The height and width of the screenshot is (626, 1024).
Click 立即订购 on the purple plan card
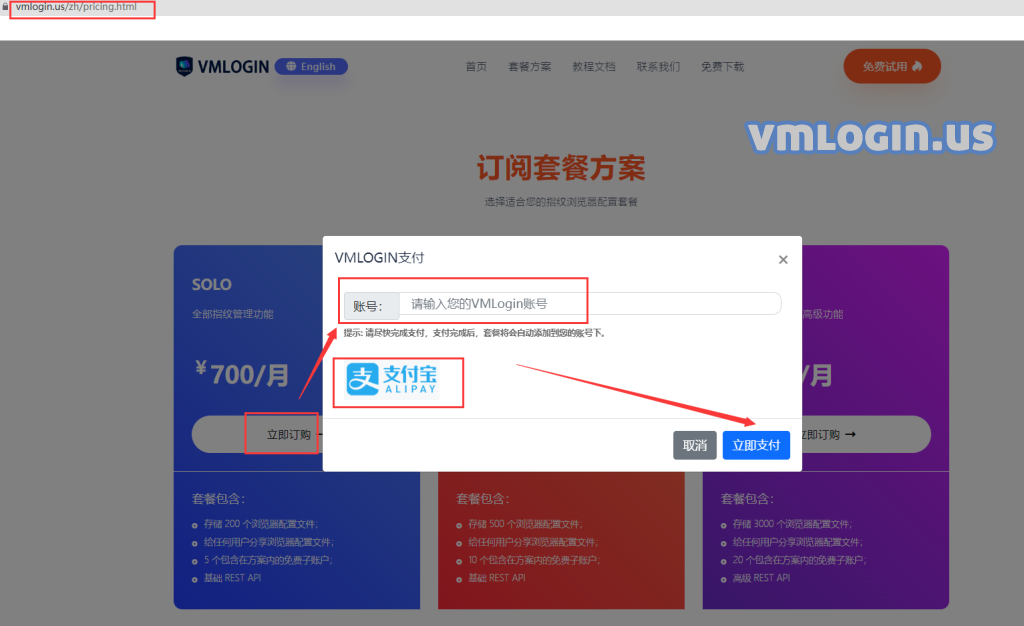866,435
